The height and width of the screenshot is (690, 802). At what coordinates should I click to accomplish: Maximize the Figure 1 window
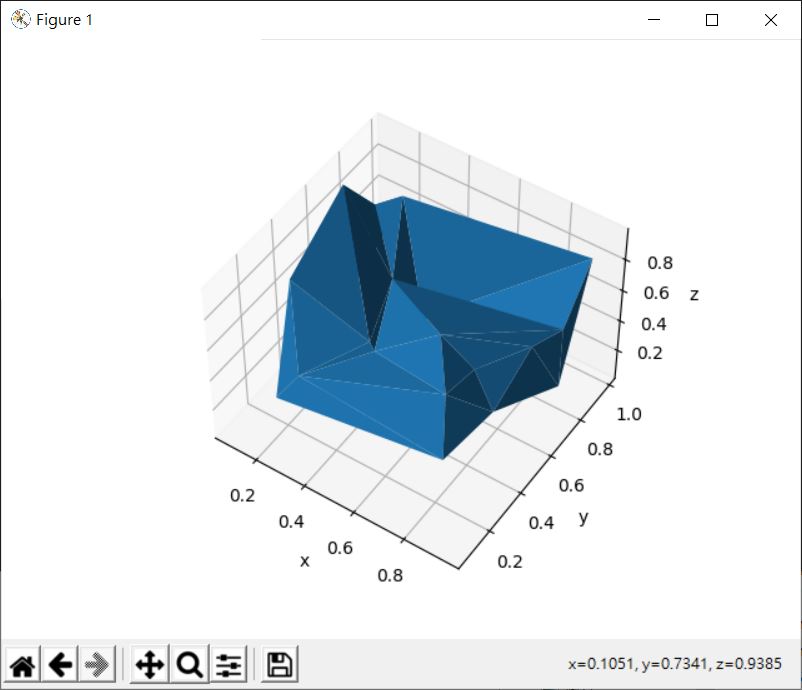pyautogui.click(x=712, y=20)
